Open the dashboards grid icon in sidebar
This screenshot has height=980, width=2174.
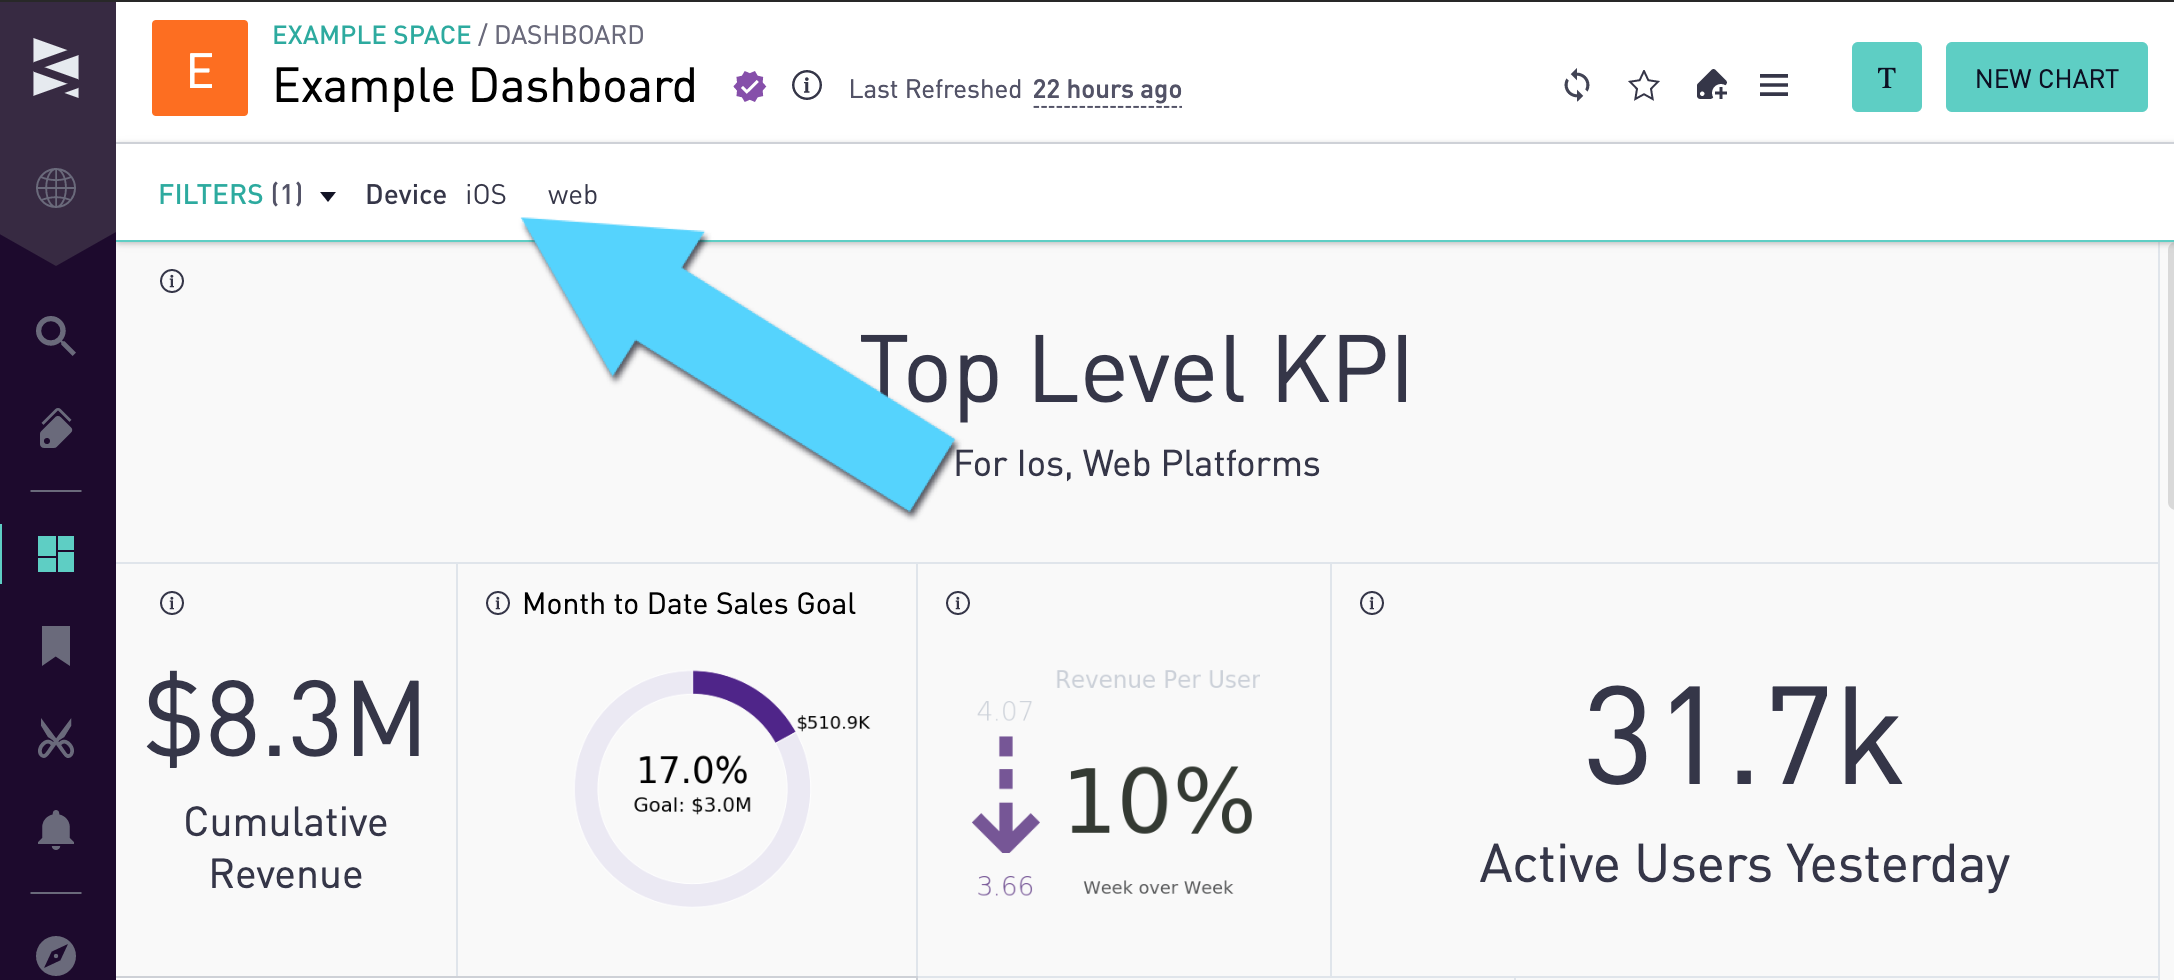coord(55,554)
